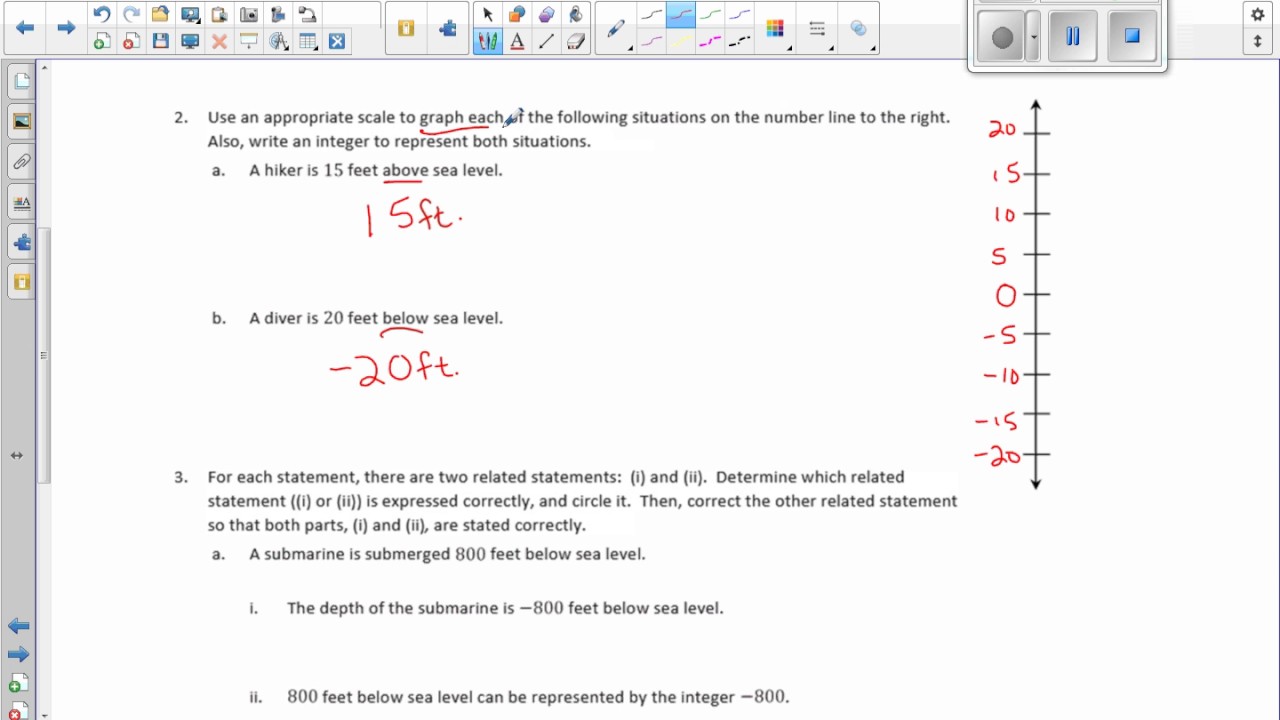Switch to full screen display view

point(190,41)
